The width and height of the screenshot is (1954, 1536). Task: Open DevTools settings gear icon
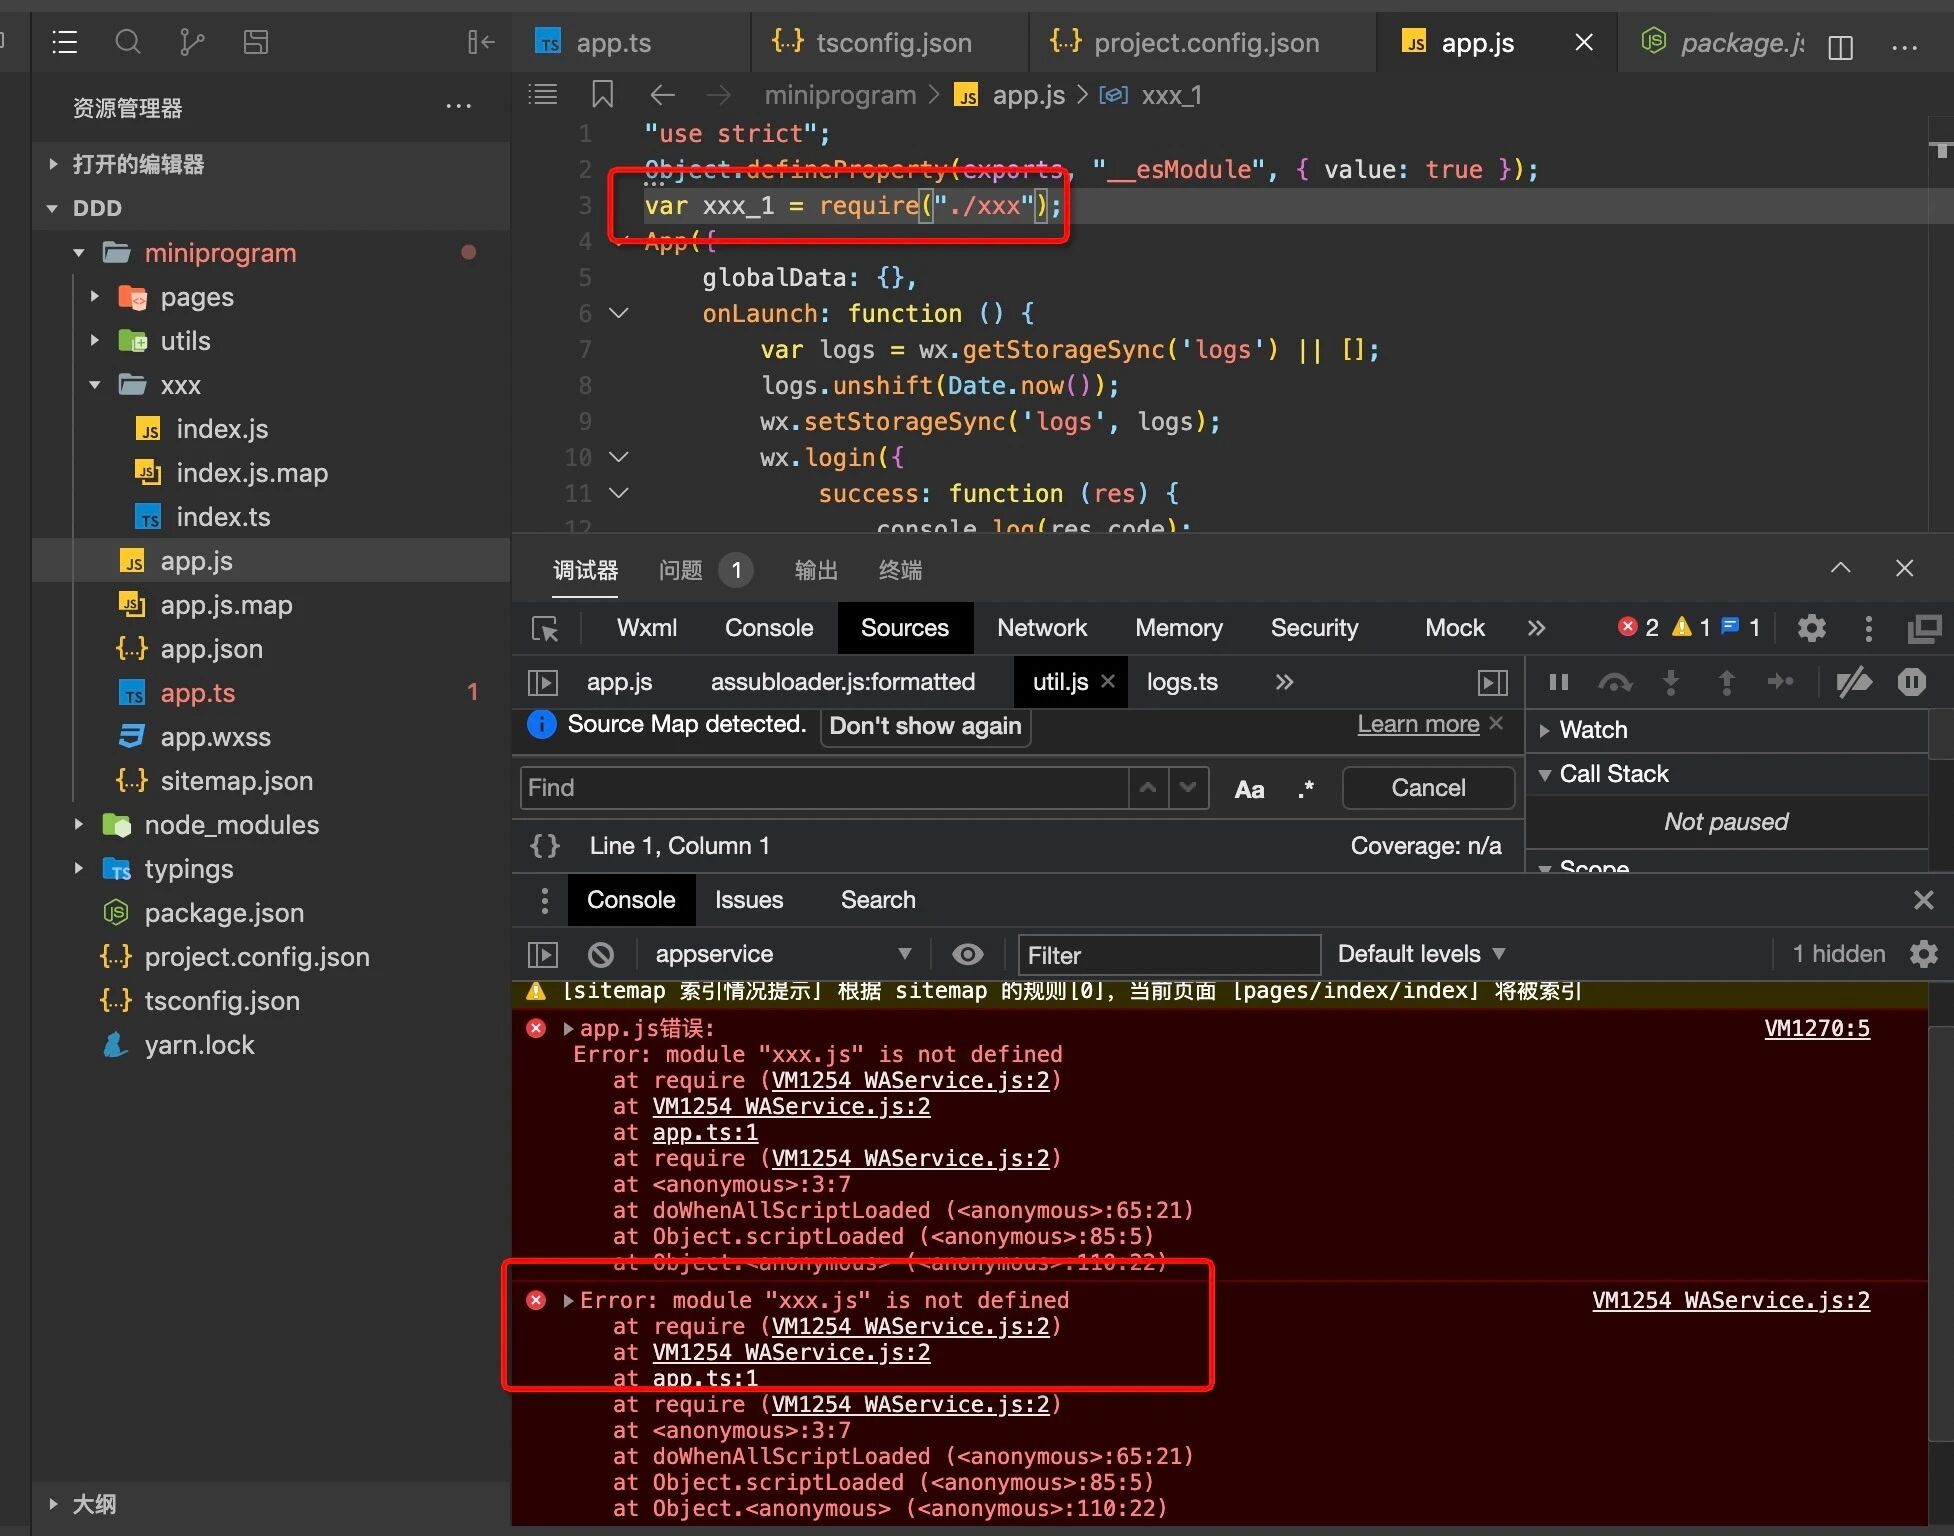pyautogui.click(x=1811, y=628)
